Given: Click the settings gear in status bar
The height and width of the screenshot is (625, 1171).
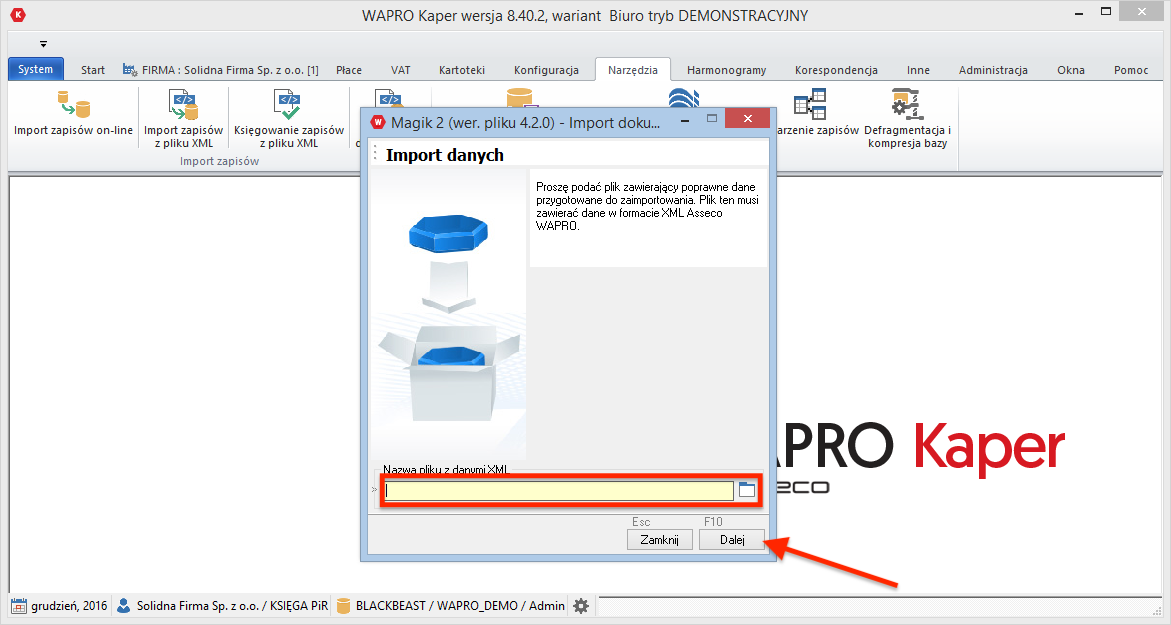Looking at the screenshot, I should click(581, 606).
